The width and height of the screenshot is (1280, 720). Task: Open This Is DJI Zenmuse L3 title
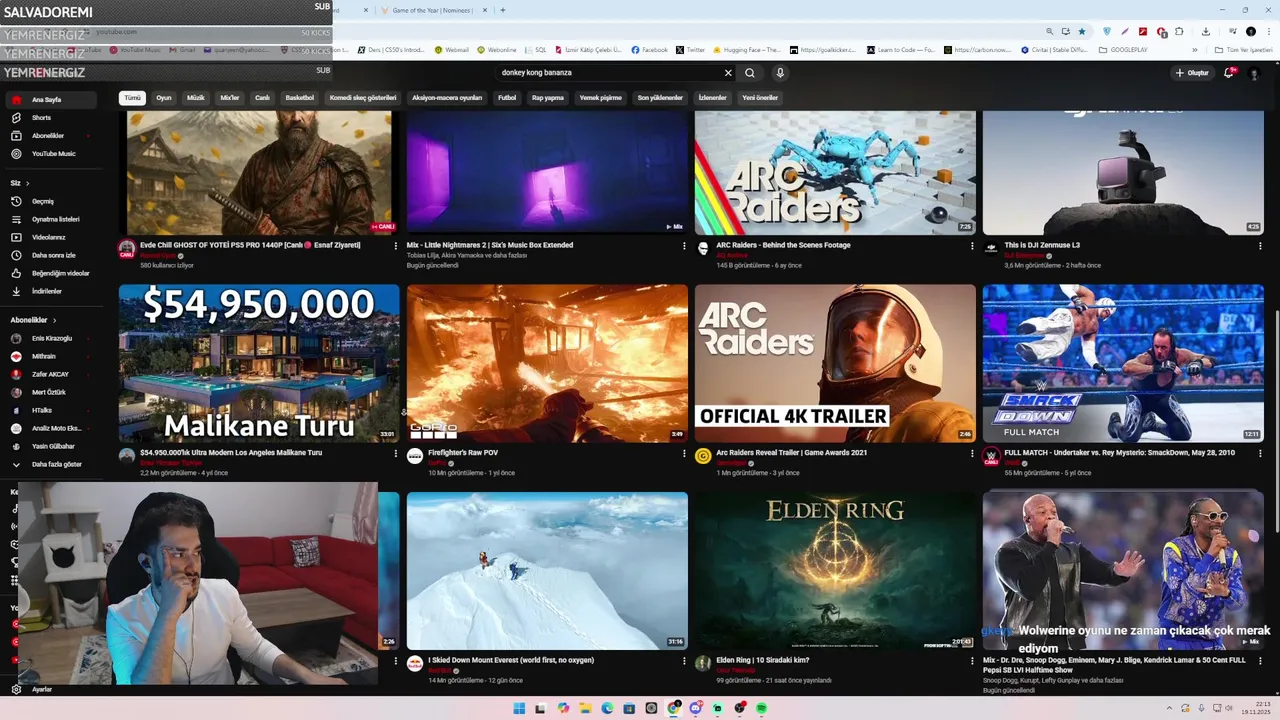[x=1042, y=245]
